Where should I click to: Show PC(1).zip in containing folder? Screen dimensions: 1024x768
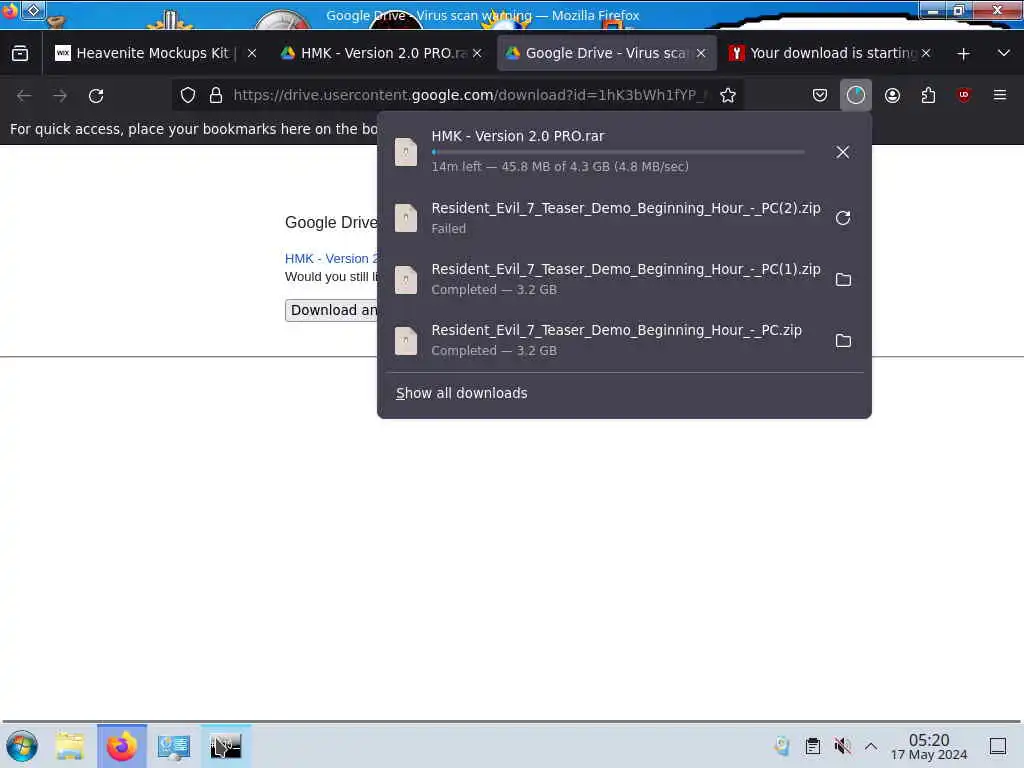coord(843,280)
